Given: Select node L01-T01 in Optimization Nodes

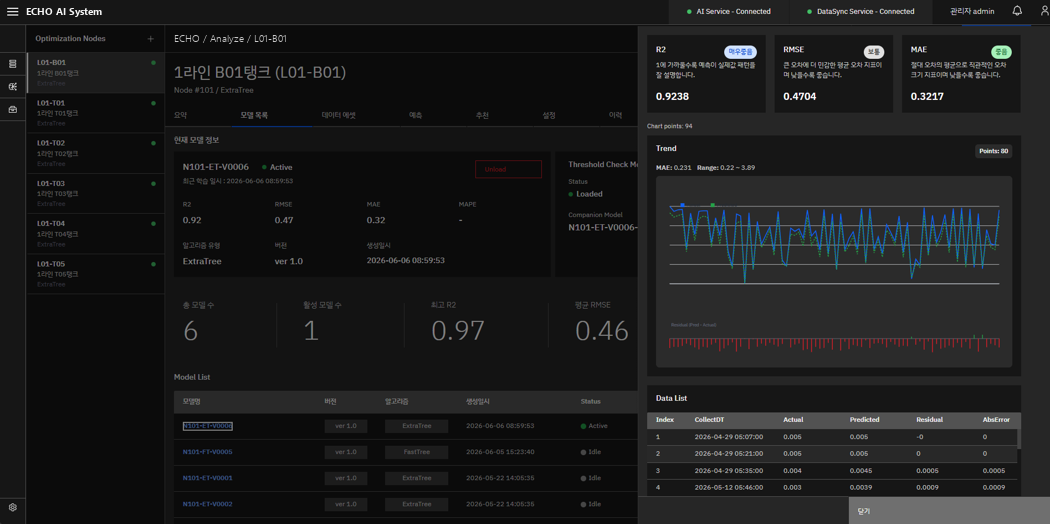Looking at the screenshot, I should tap(96, 112).
